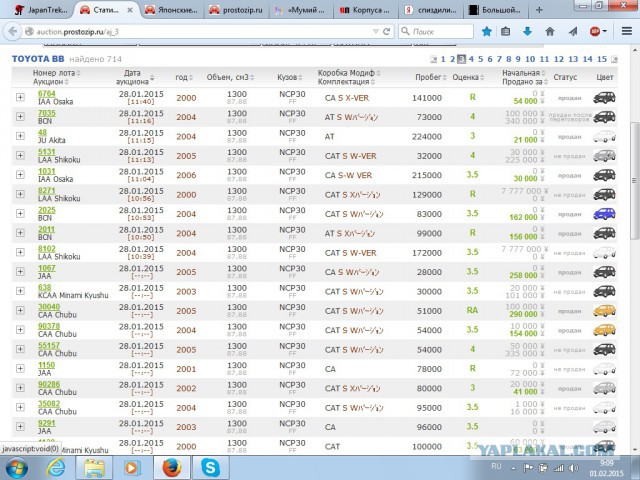Close the active Стати... tab
Screen dimensions: 640x480
130,10
